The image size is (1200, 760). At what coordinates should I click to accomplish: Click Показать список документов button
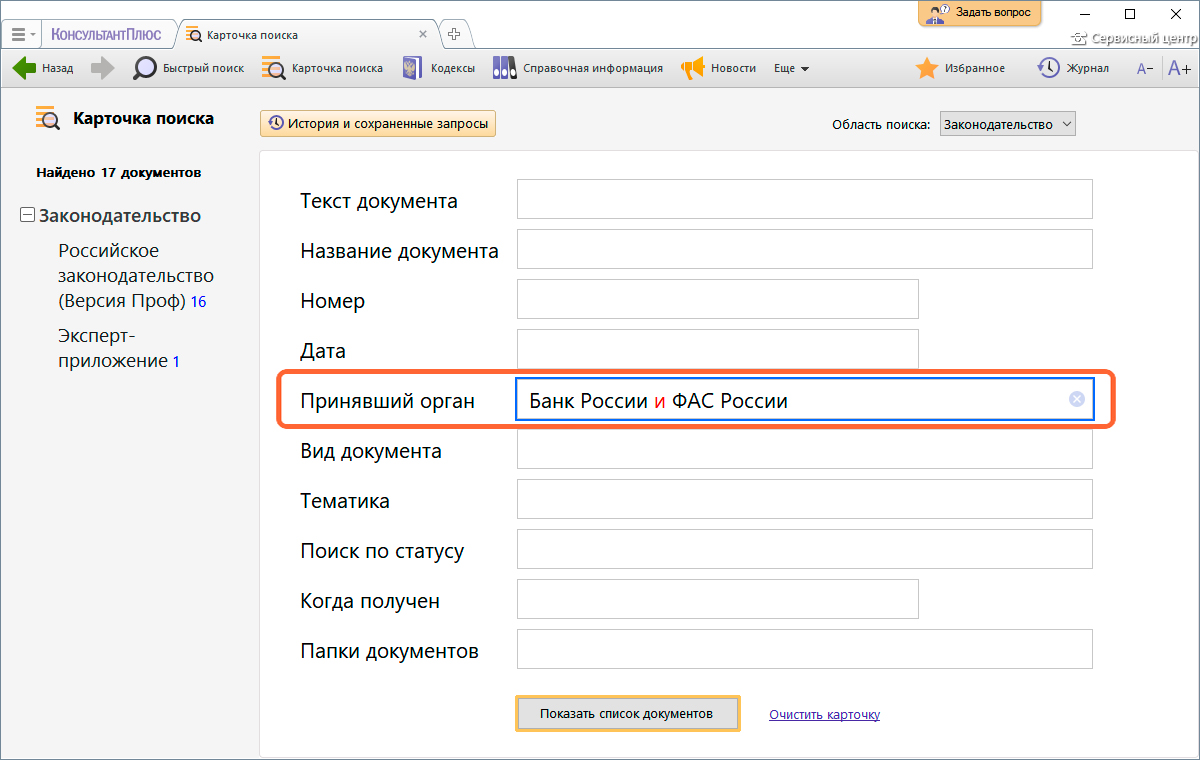627,714
